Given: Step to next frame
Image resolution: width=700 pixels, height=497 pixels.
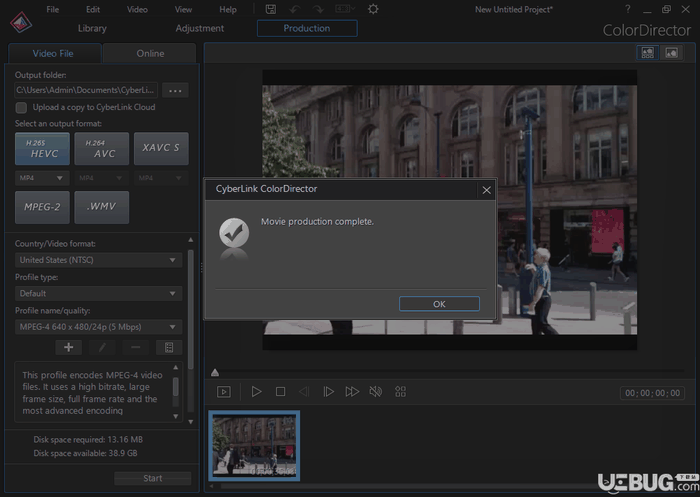Looking at the screenshot, I should (x=328, y=392).
